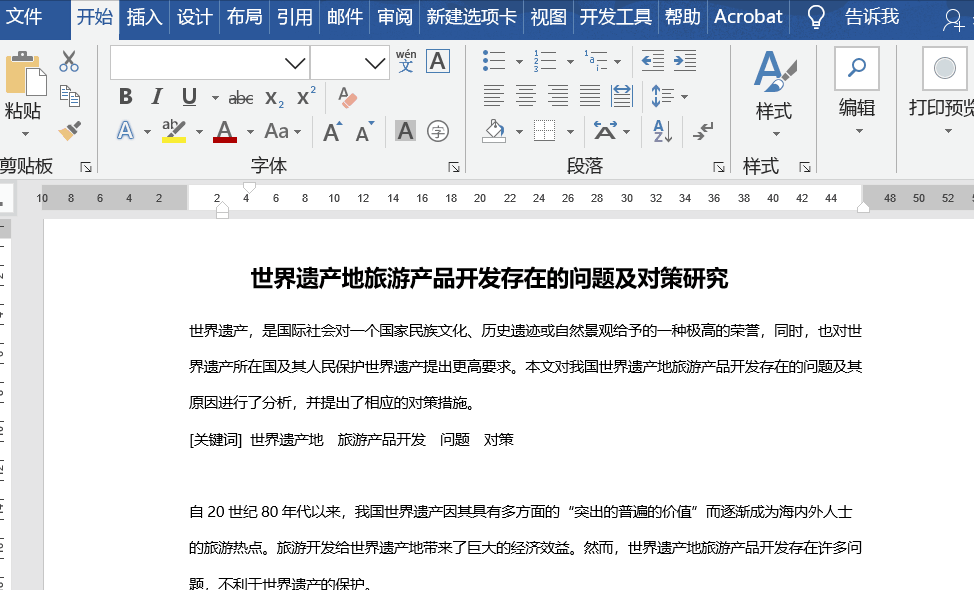
Task: Open the phonetic guide wén icon
Action: click(x=406, y=61)
